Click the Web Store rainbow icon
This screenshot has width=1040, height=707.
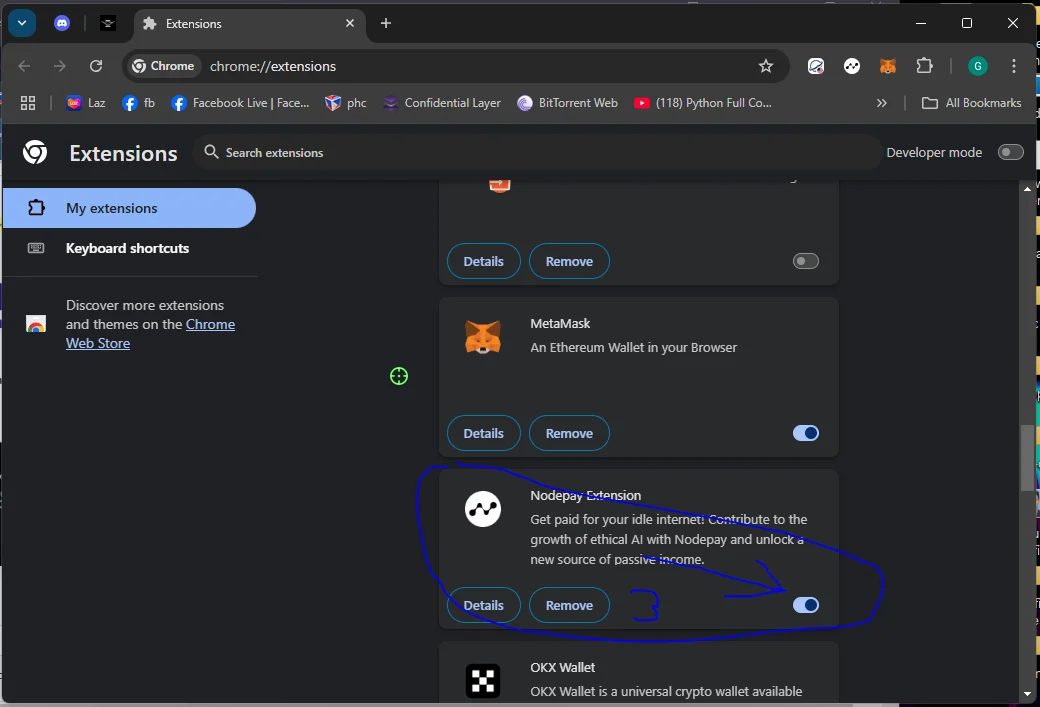tap(36, 324)
